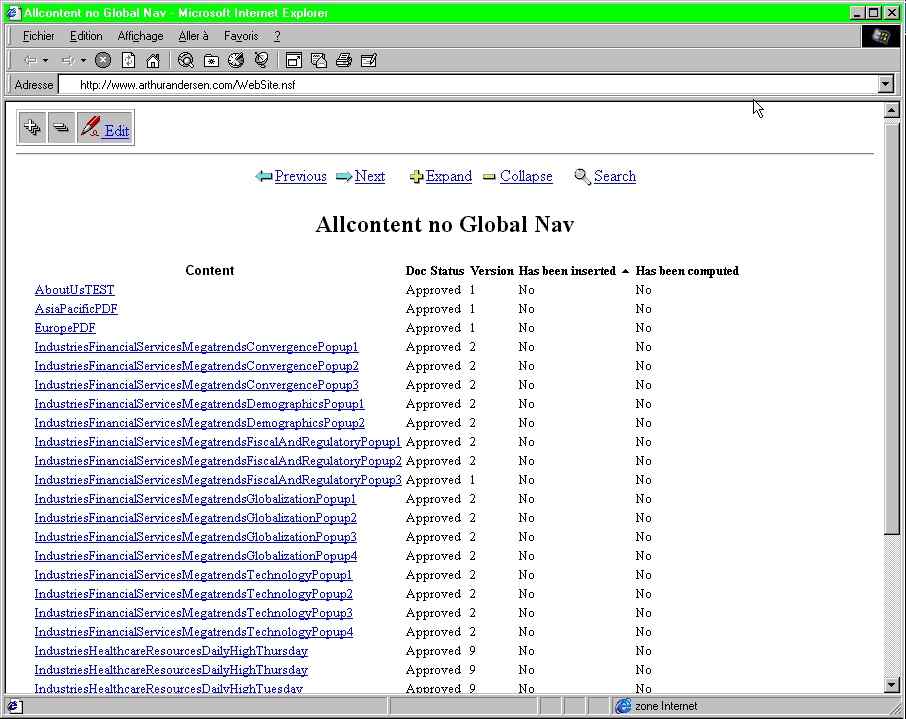Switch to Fullscreen view via toolbar
Viewport: 906px width, 719px height.
click(x=294, y=60)
